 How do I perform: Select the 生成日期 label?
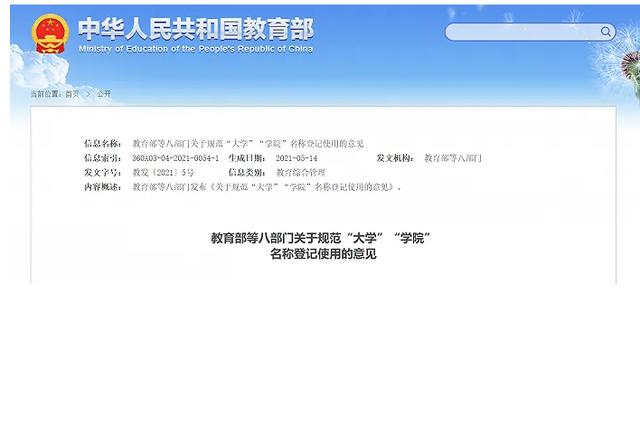[x=247, y=158]
